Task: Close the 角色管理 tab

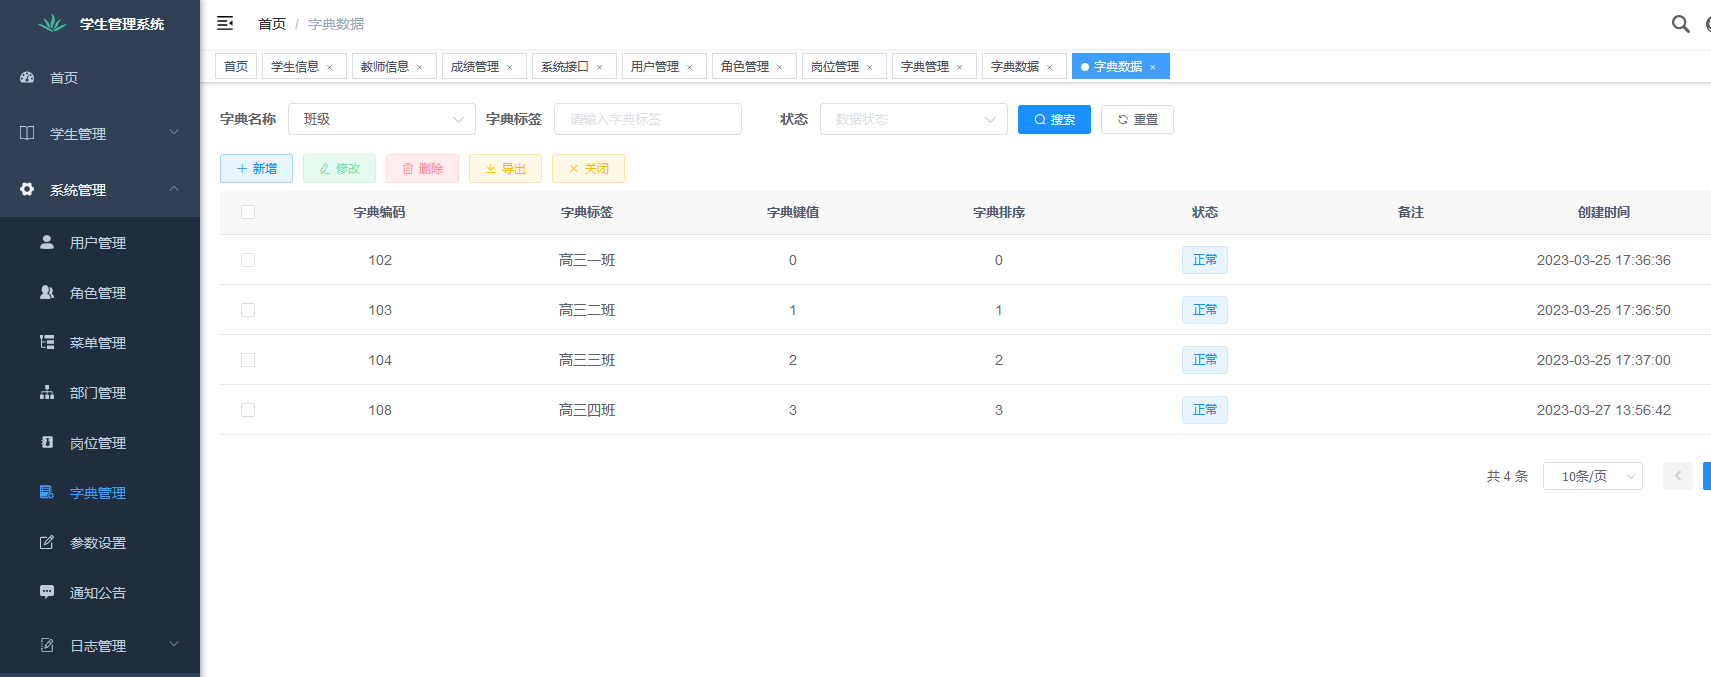Action: [x=780, y=67]
